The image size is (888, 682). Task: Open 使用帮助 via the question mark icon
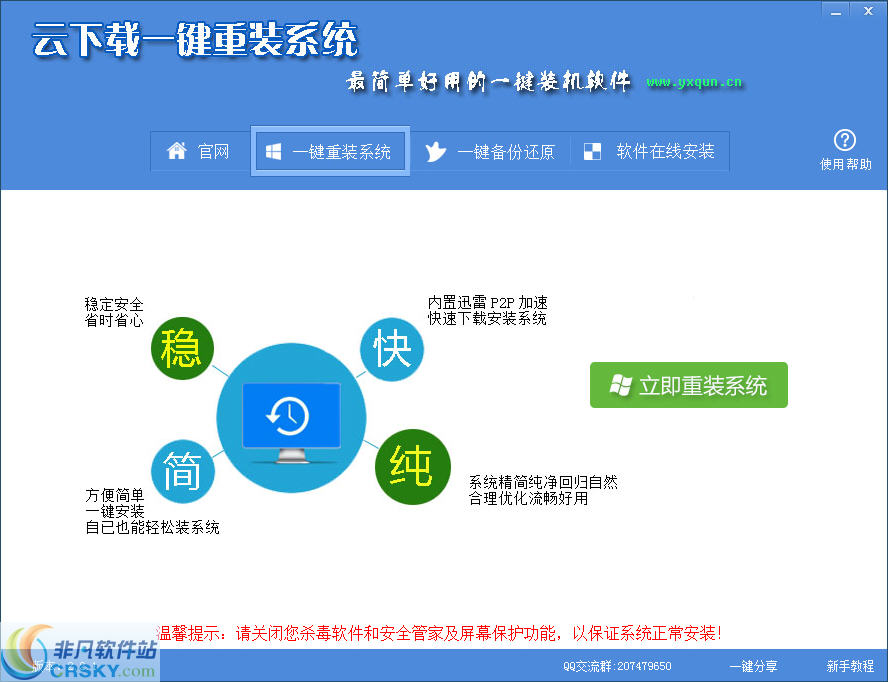pyautogui.click(x=845, y=141)
